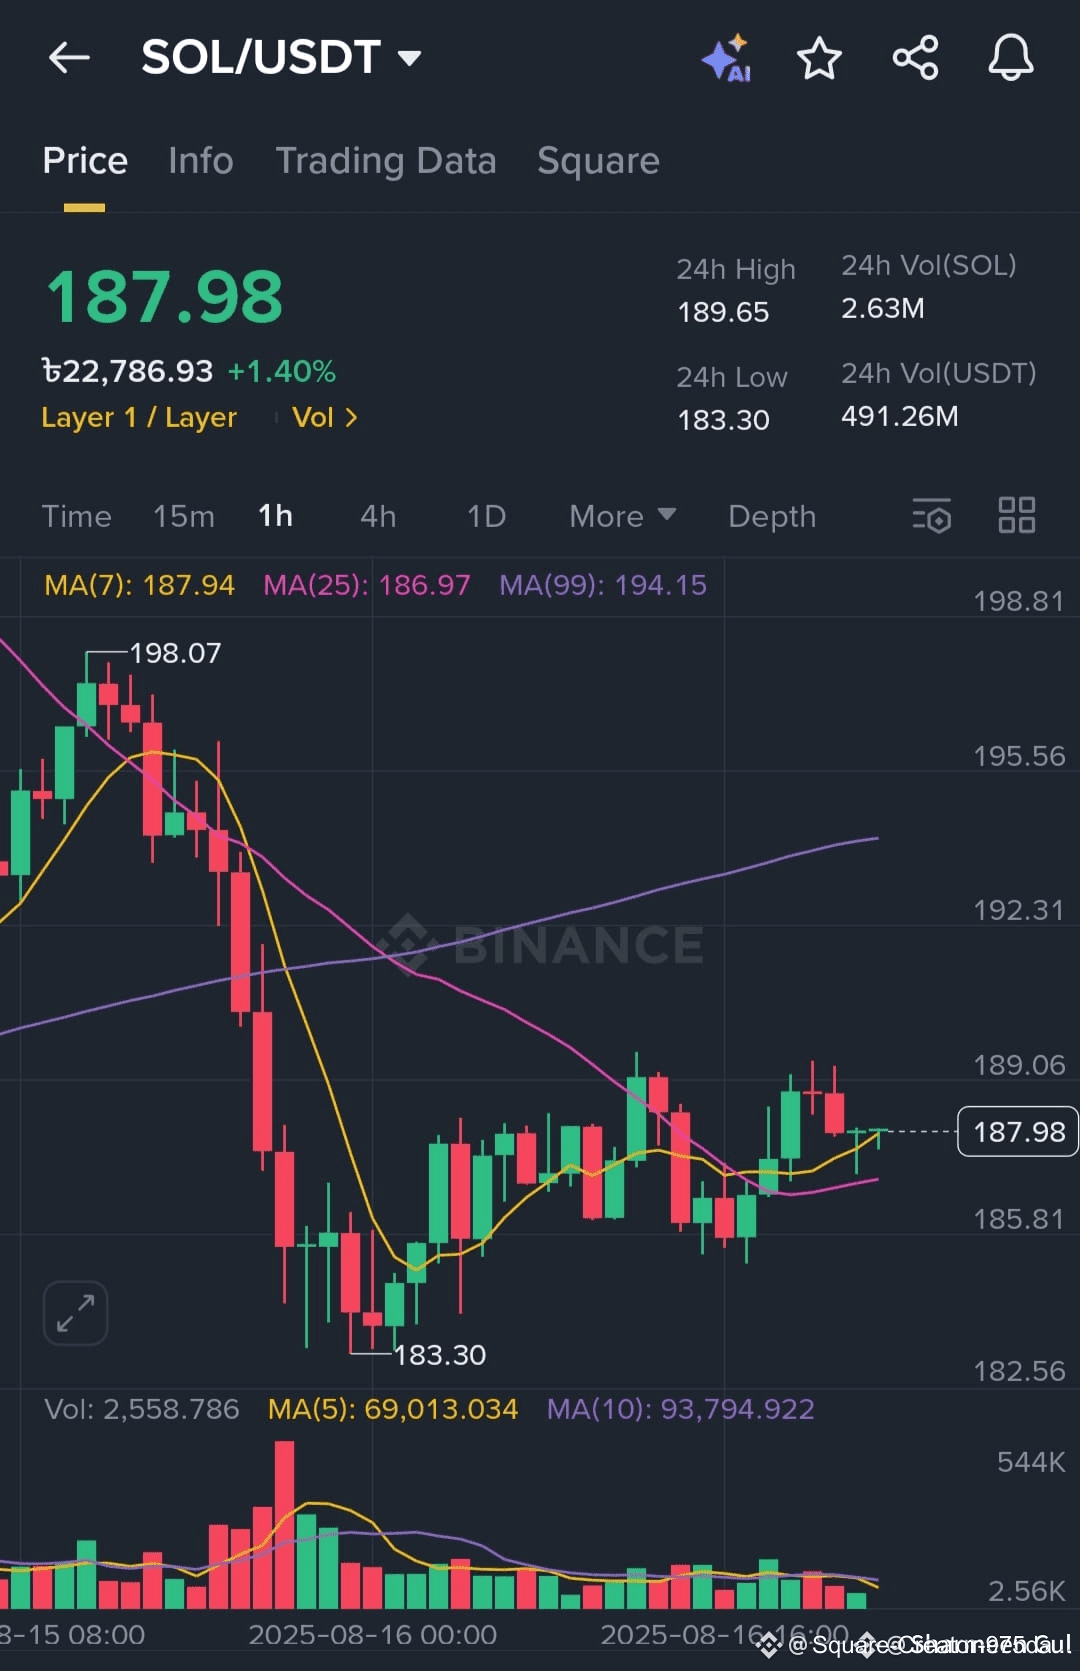Switch to the Info tab
Image resolution: width=1080 pixels, height=1671 pixels.
[200, 161]
